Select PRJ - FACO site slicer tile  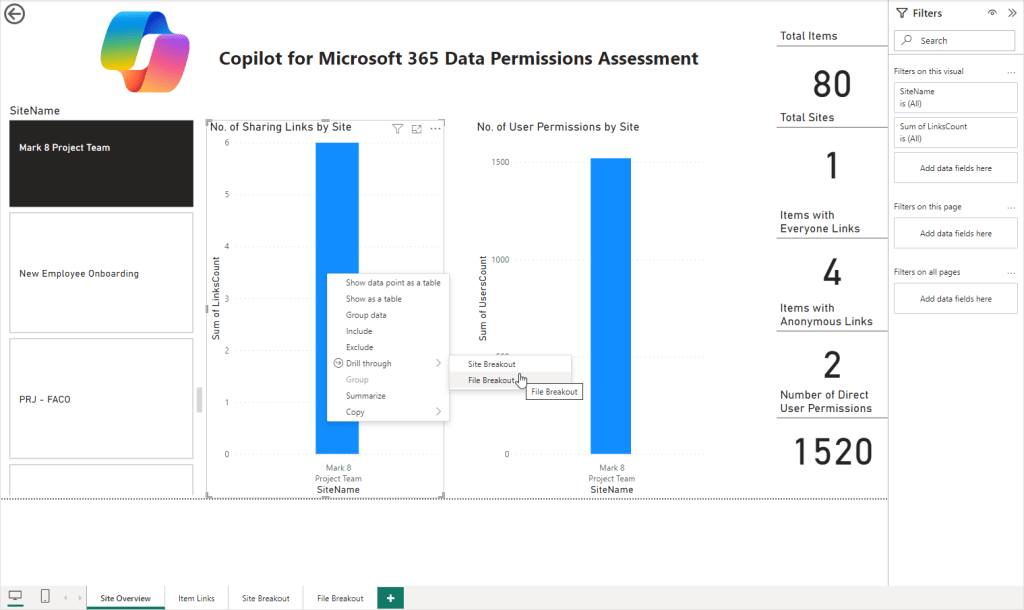[100, 399]
